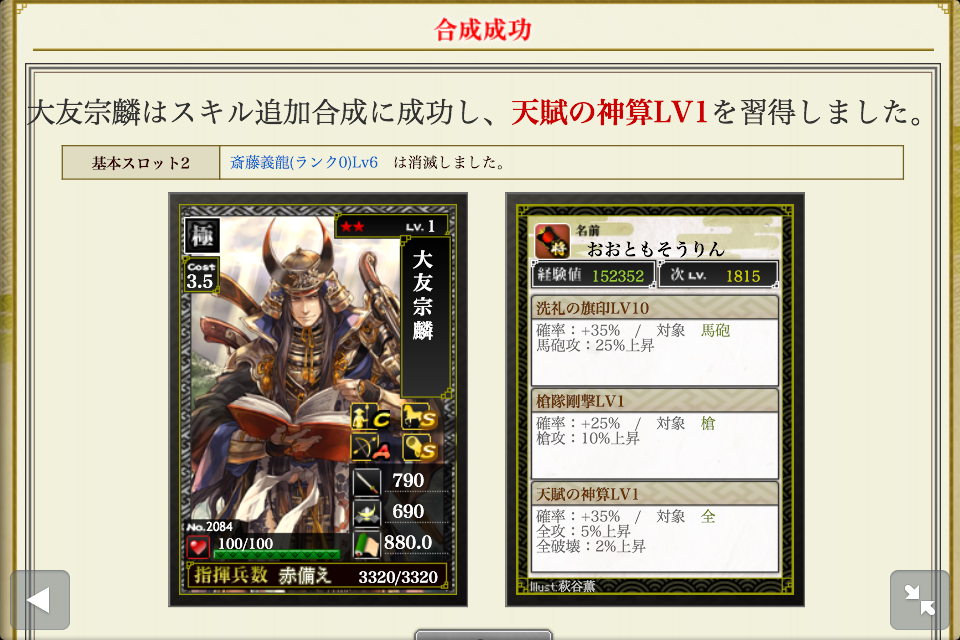Select the cavalry aptitude S icon

419,416
